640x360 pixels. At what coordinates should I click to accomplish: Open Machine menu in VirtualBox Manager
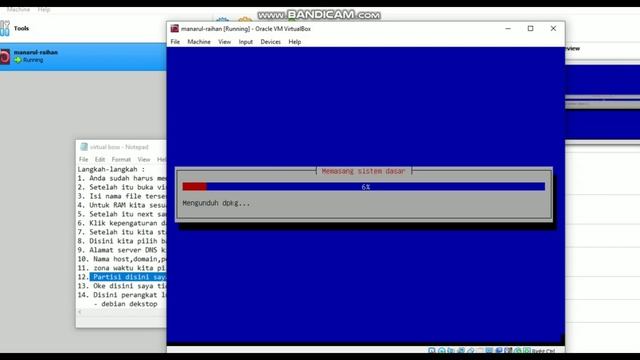[x=18, y=9]
